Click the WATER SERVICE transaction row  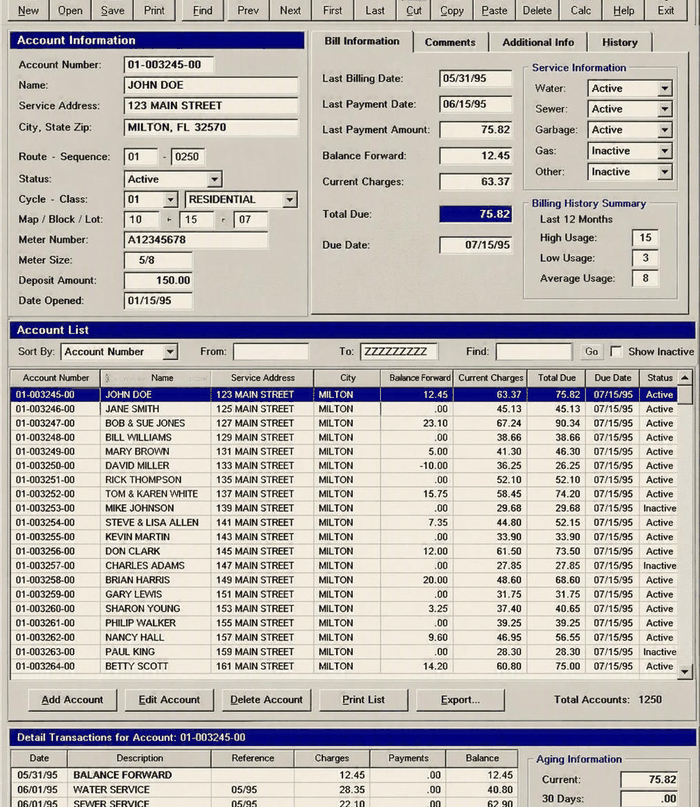[264, 790]
